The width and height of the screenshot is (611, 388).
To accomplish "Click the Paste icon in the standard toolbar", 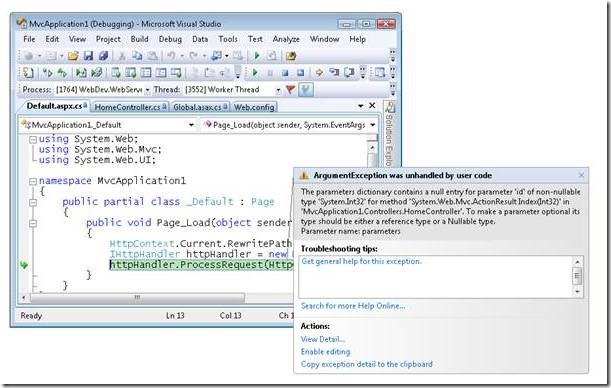I will pos(152,56).
